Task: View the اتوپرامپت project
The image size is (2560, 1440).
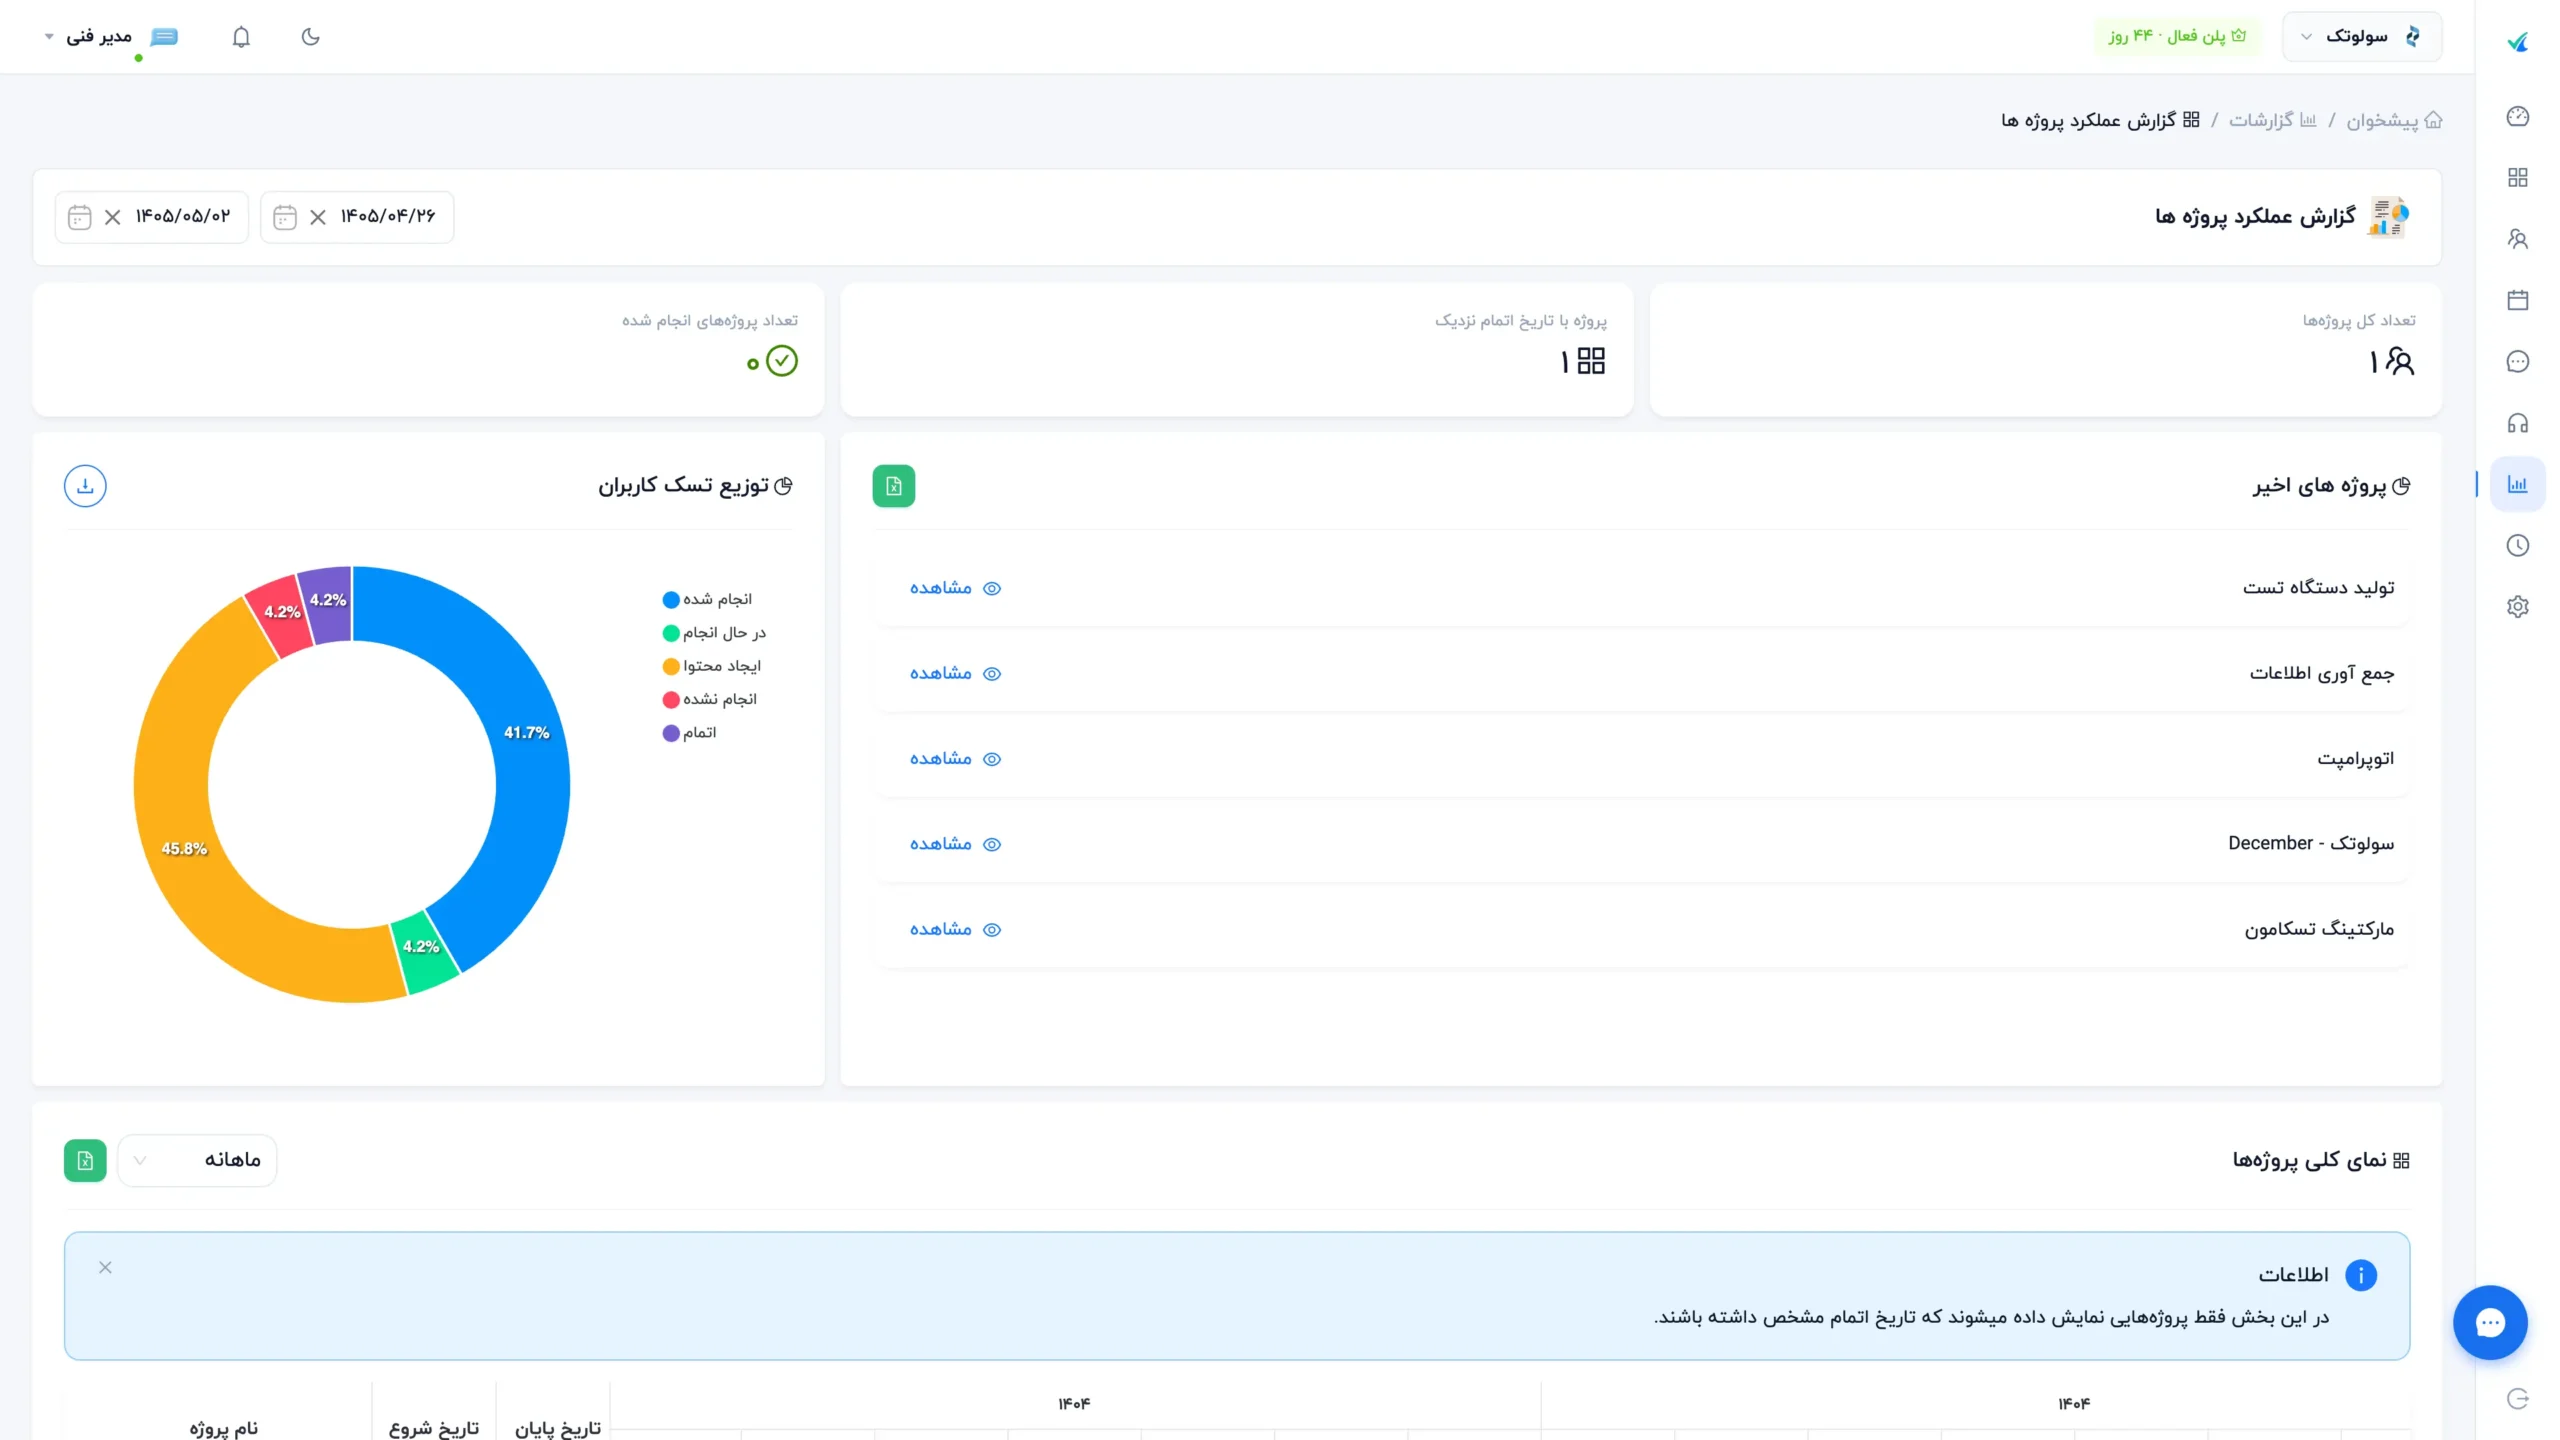Action: click(x=955, y=759)
